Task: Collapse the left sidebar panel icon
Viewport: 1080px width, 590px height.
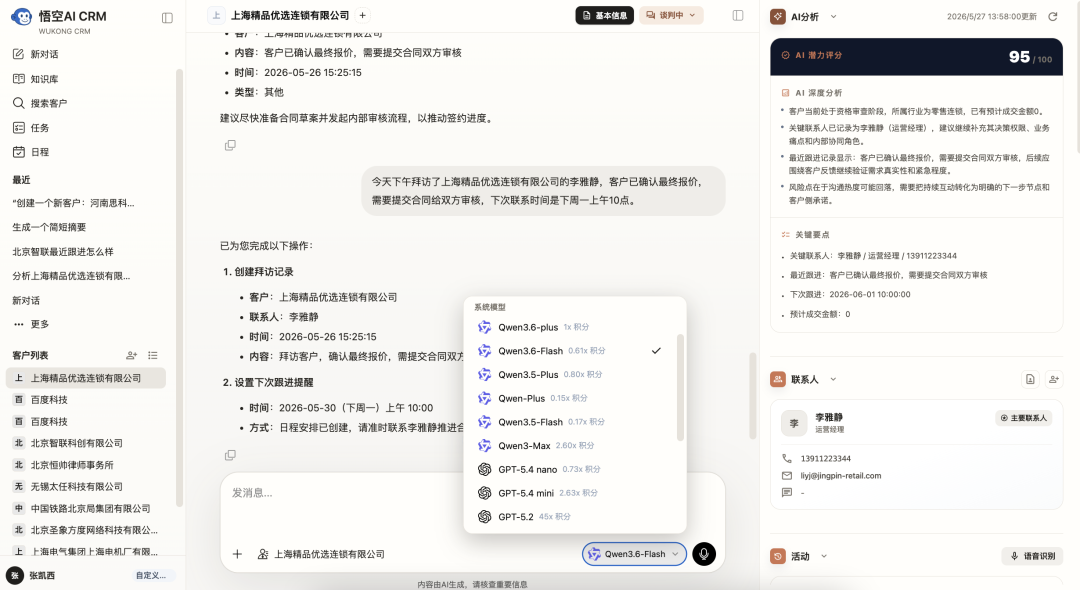Action: pyautogui.click(x=167, y=18)
